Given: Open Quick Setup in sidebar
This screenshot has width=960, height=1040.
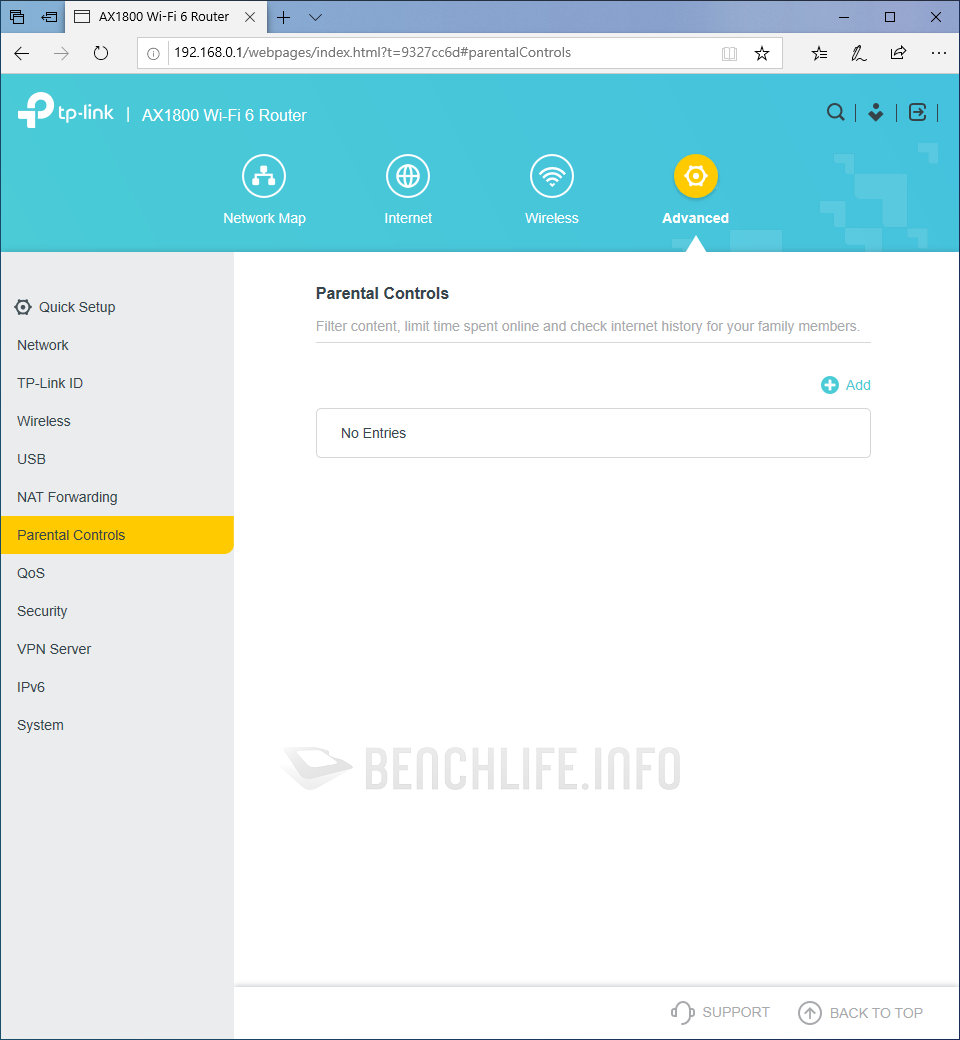Looking at the screenshot, I should pos(77,307).
